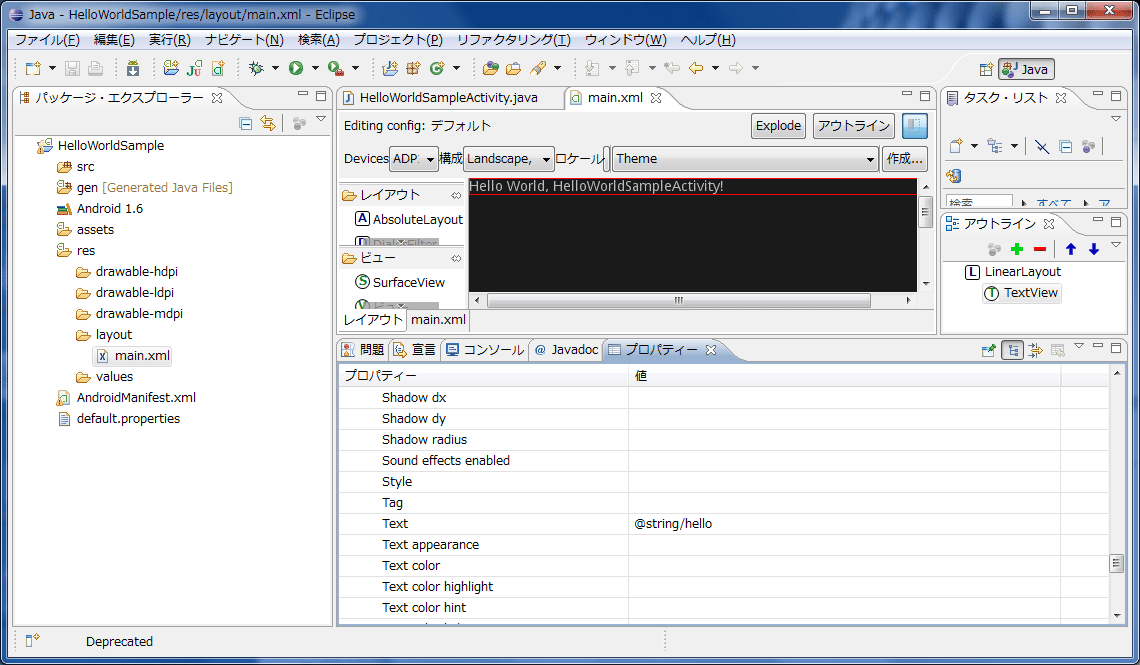Click Open Task folder toolbar icon

(513, 68)
